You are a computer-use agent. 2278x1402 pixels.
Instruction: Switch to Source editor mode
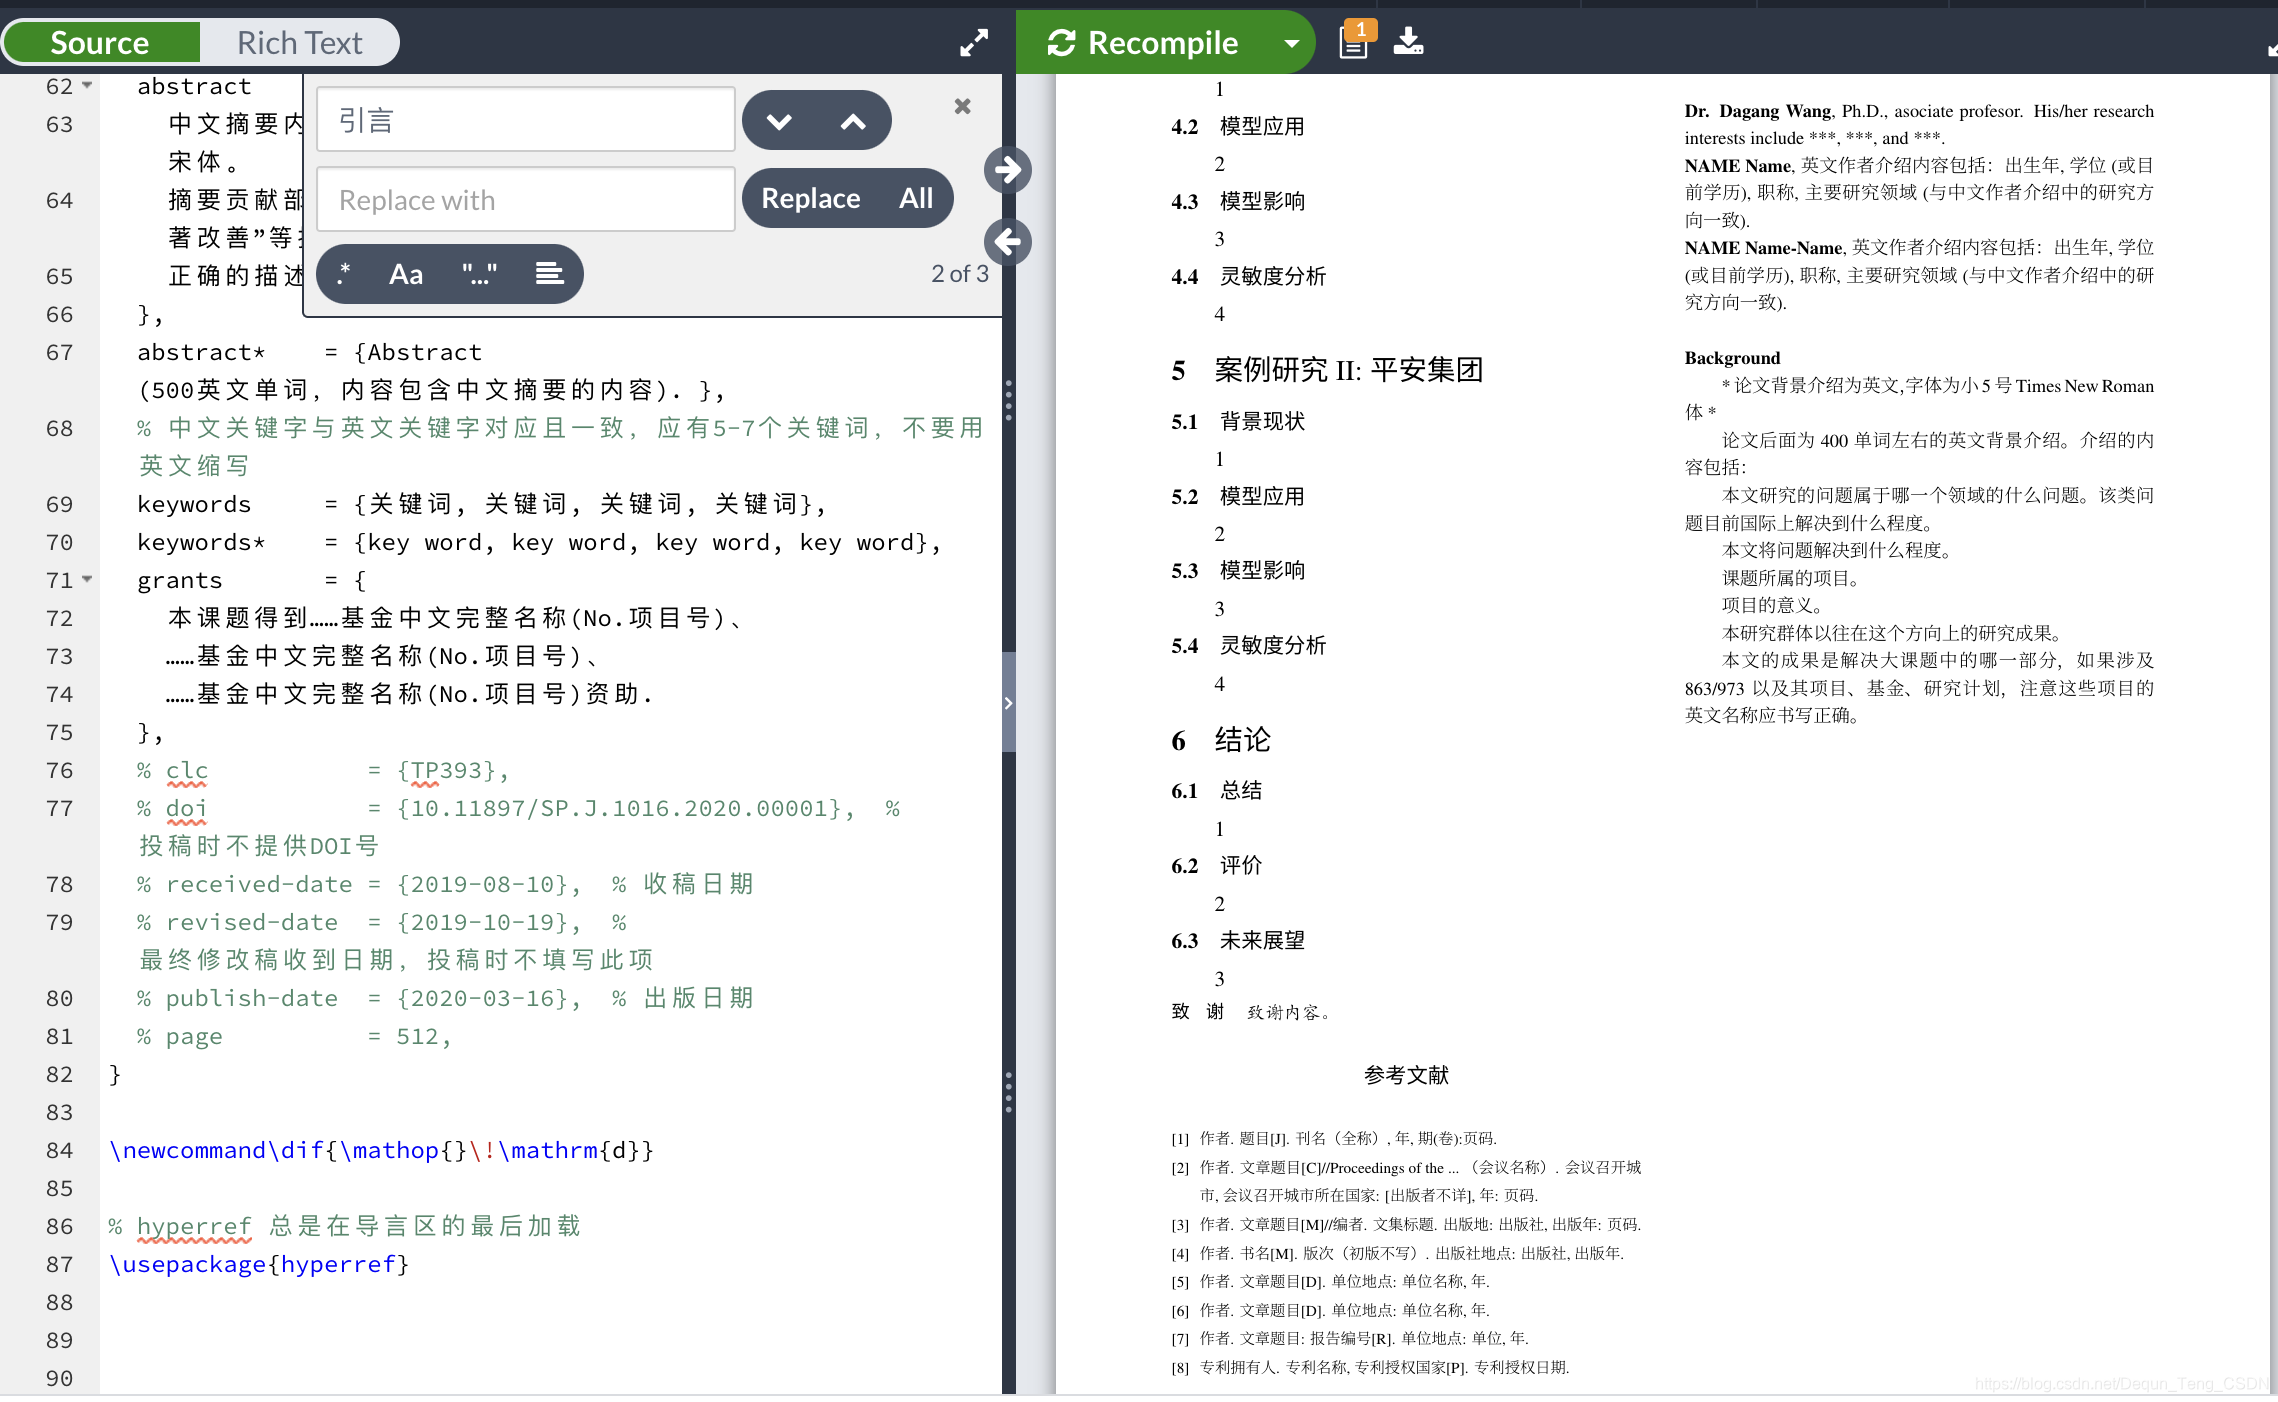click(x=100, y=43)
